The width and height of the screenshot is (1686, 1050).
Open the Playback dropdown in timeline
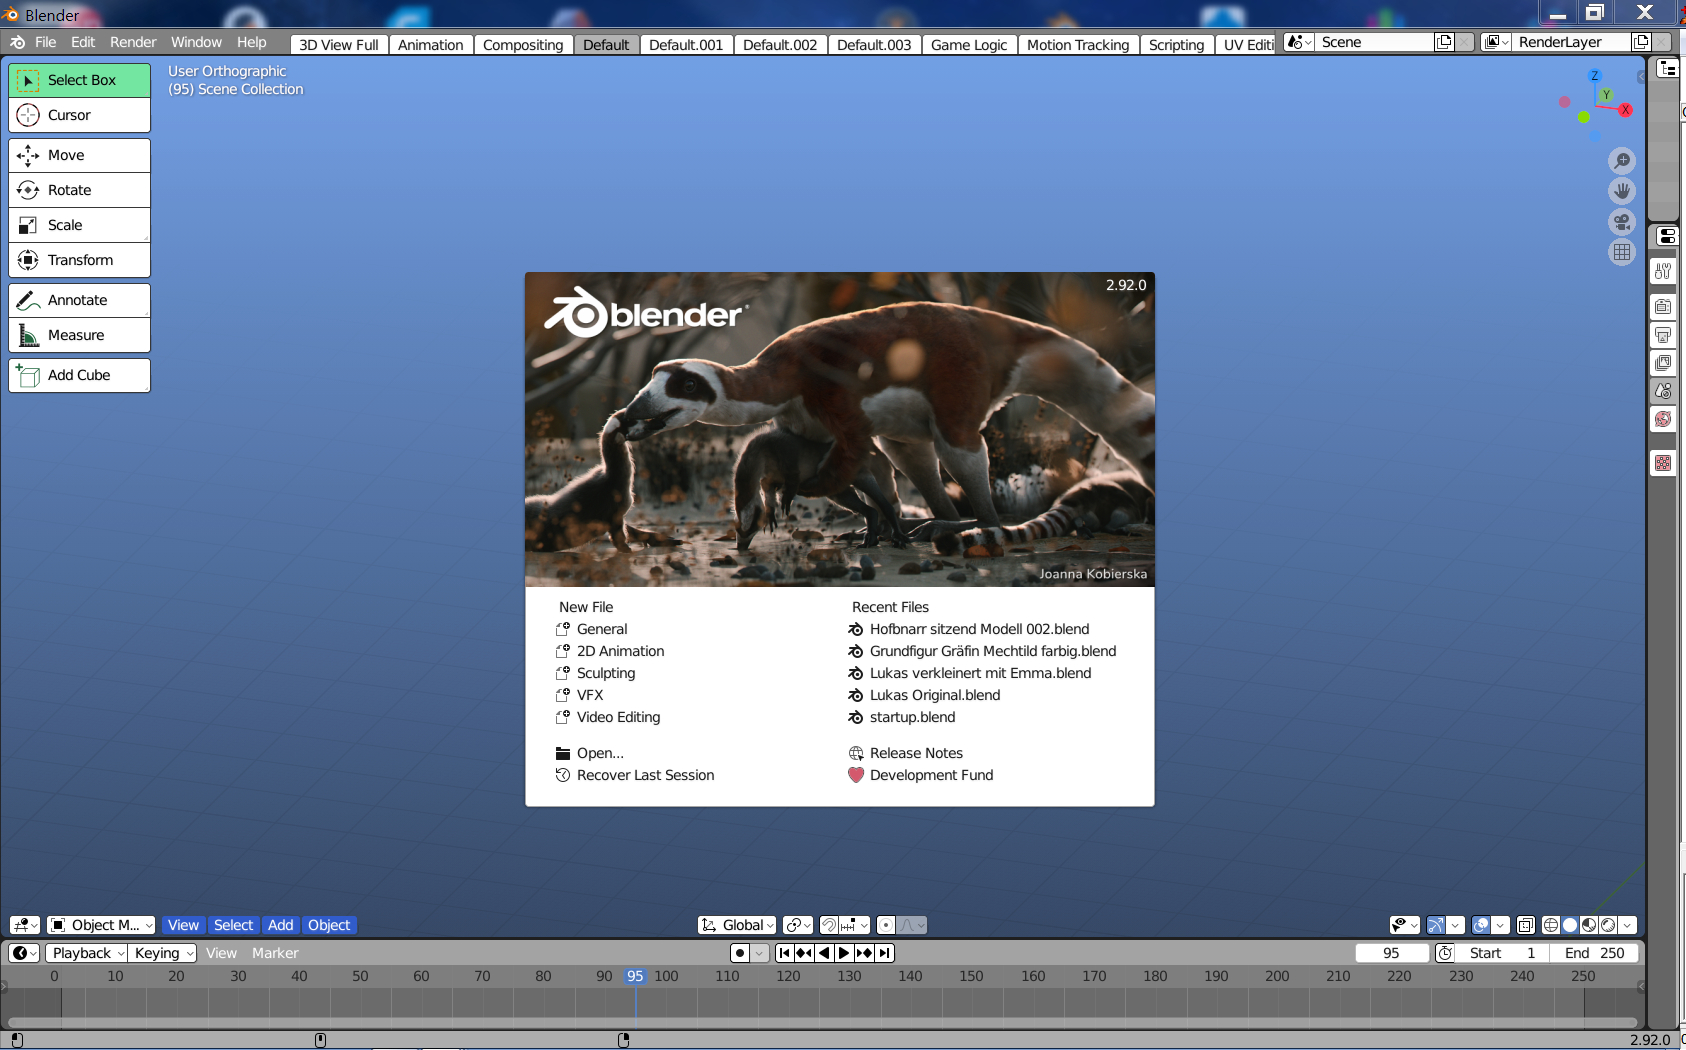(88, 953)
